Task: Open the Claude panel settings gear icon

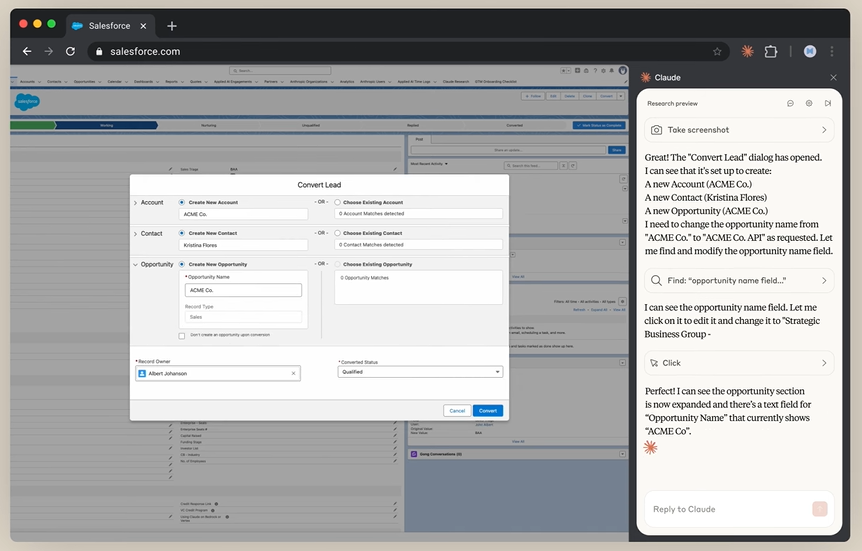Action: (809, 103)
